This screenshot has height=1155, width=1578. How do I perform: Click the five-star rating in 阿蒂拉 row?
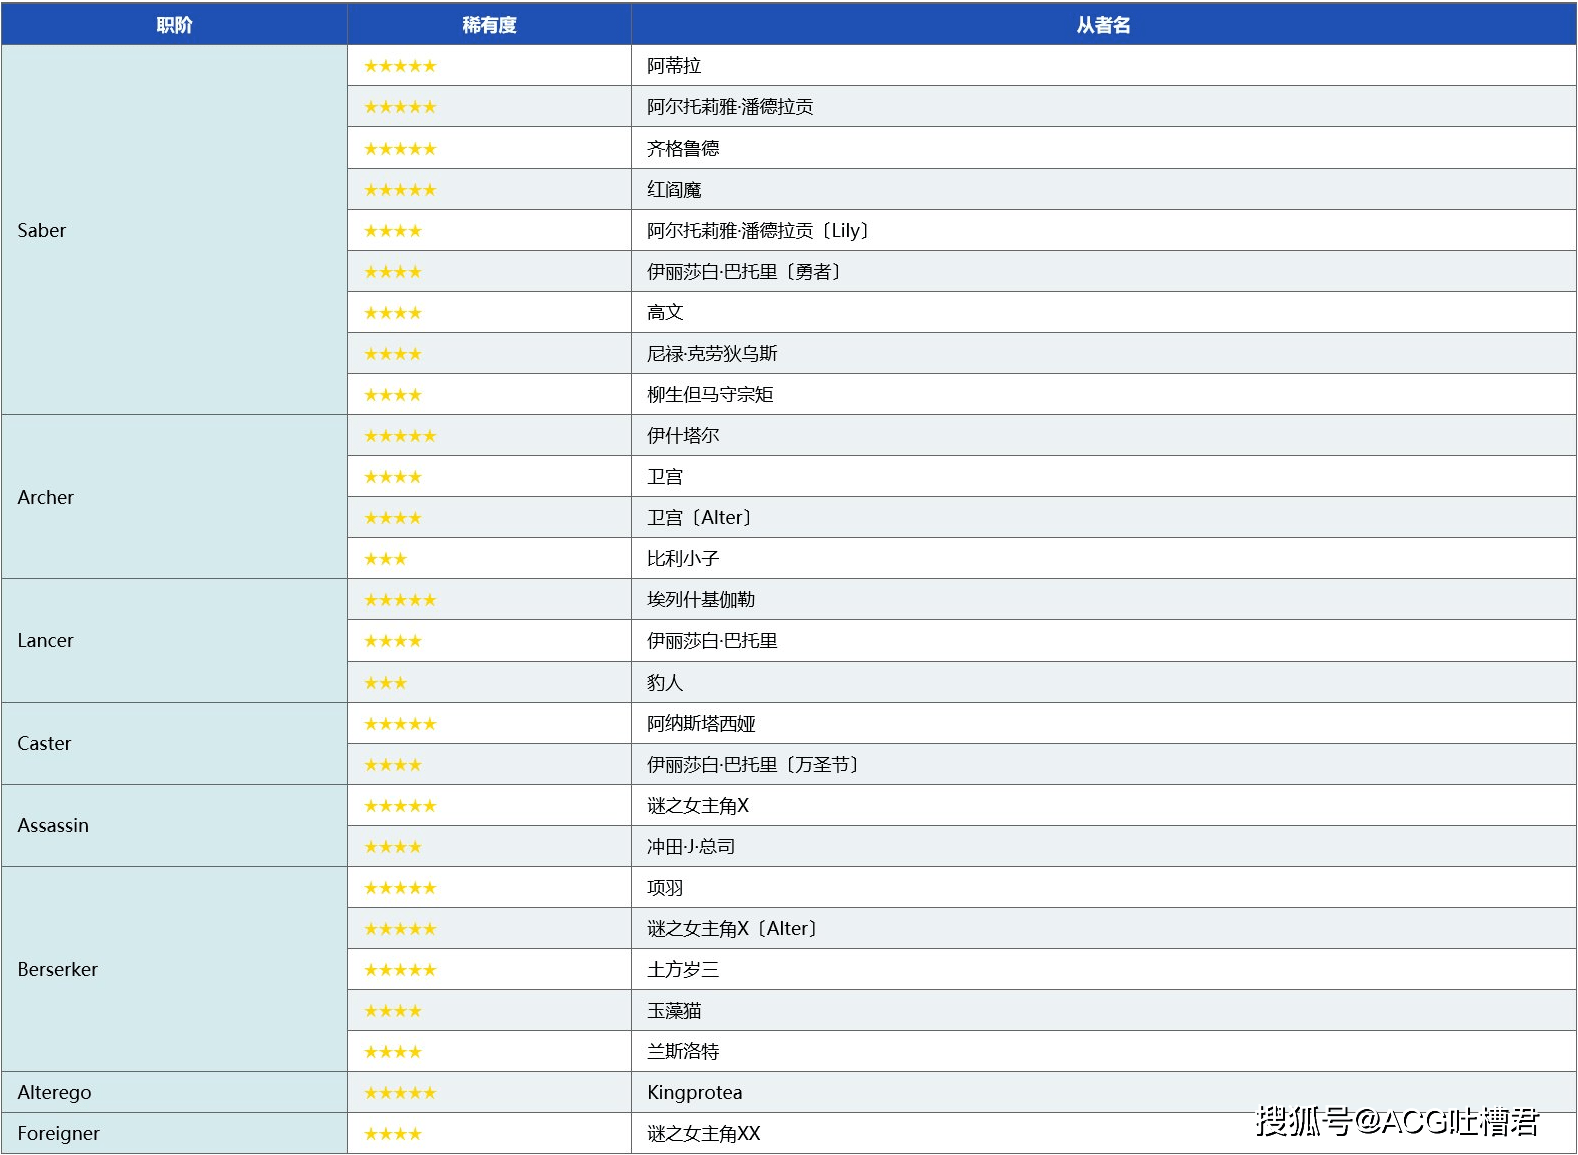click(400, 66)
